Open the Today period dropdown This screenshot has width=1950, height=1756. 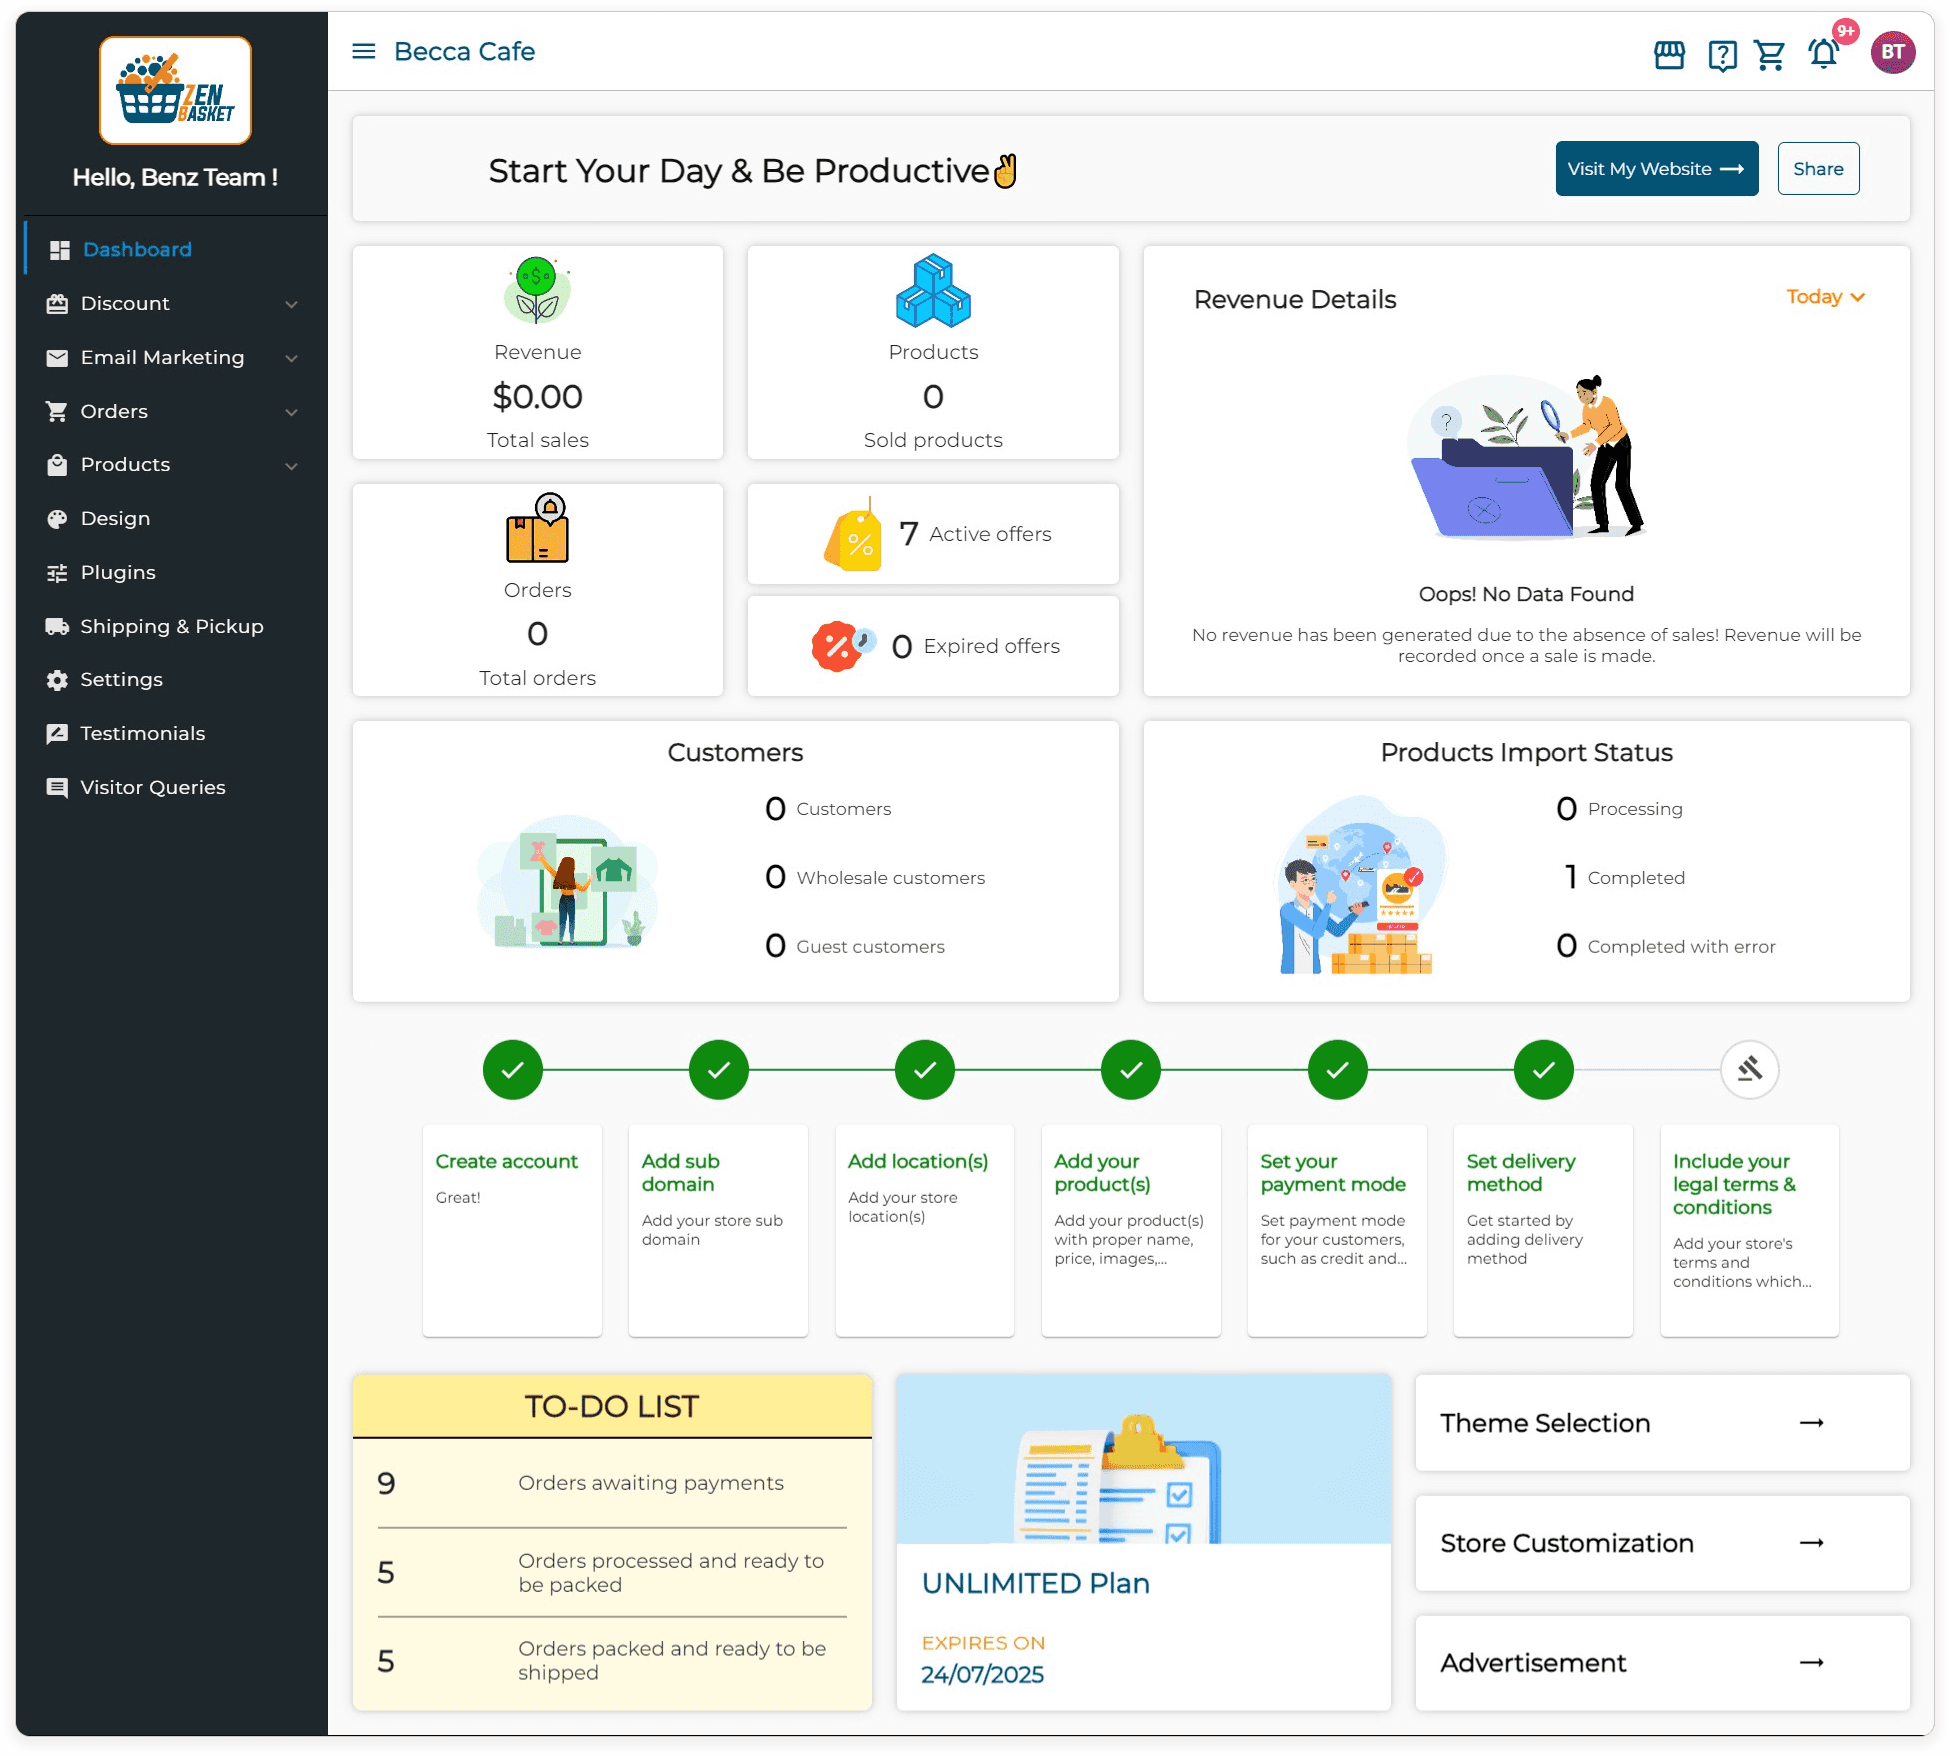[x=1825, y=297]
